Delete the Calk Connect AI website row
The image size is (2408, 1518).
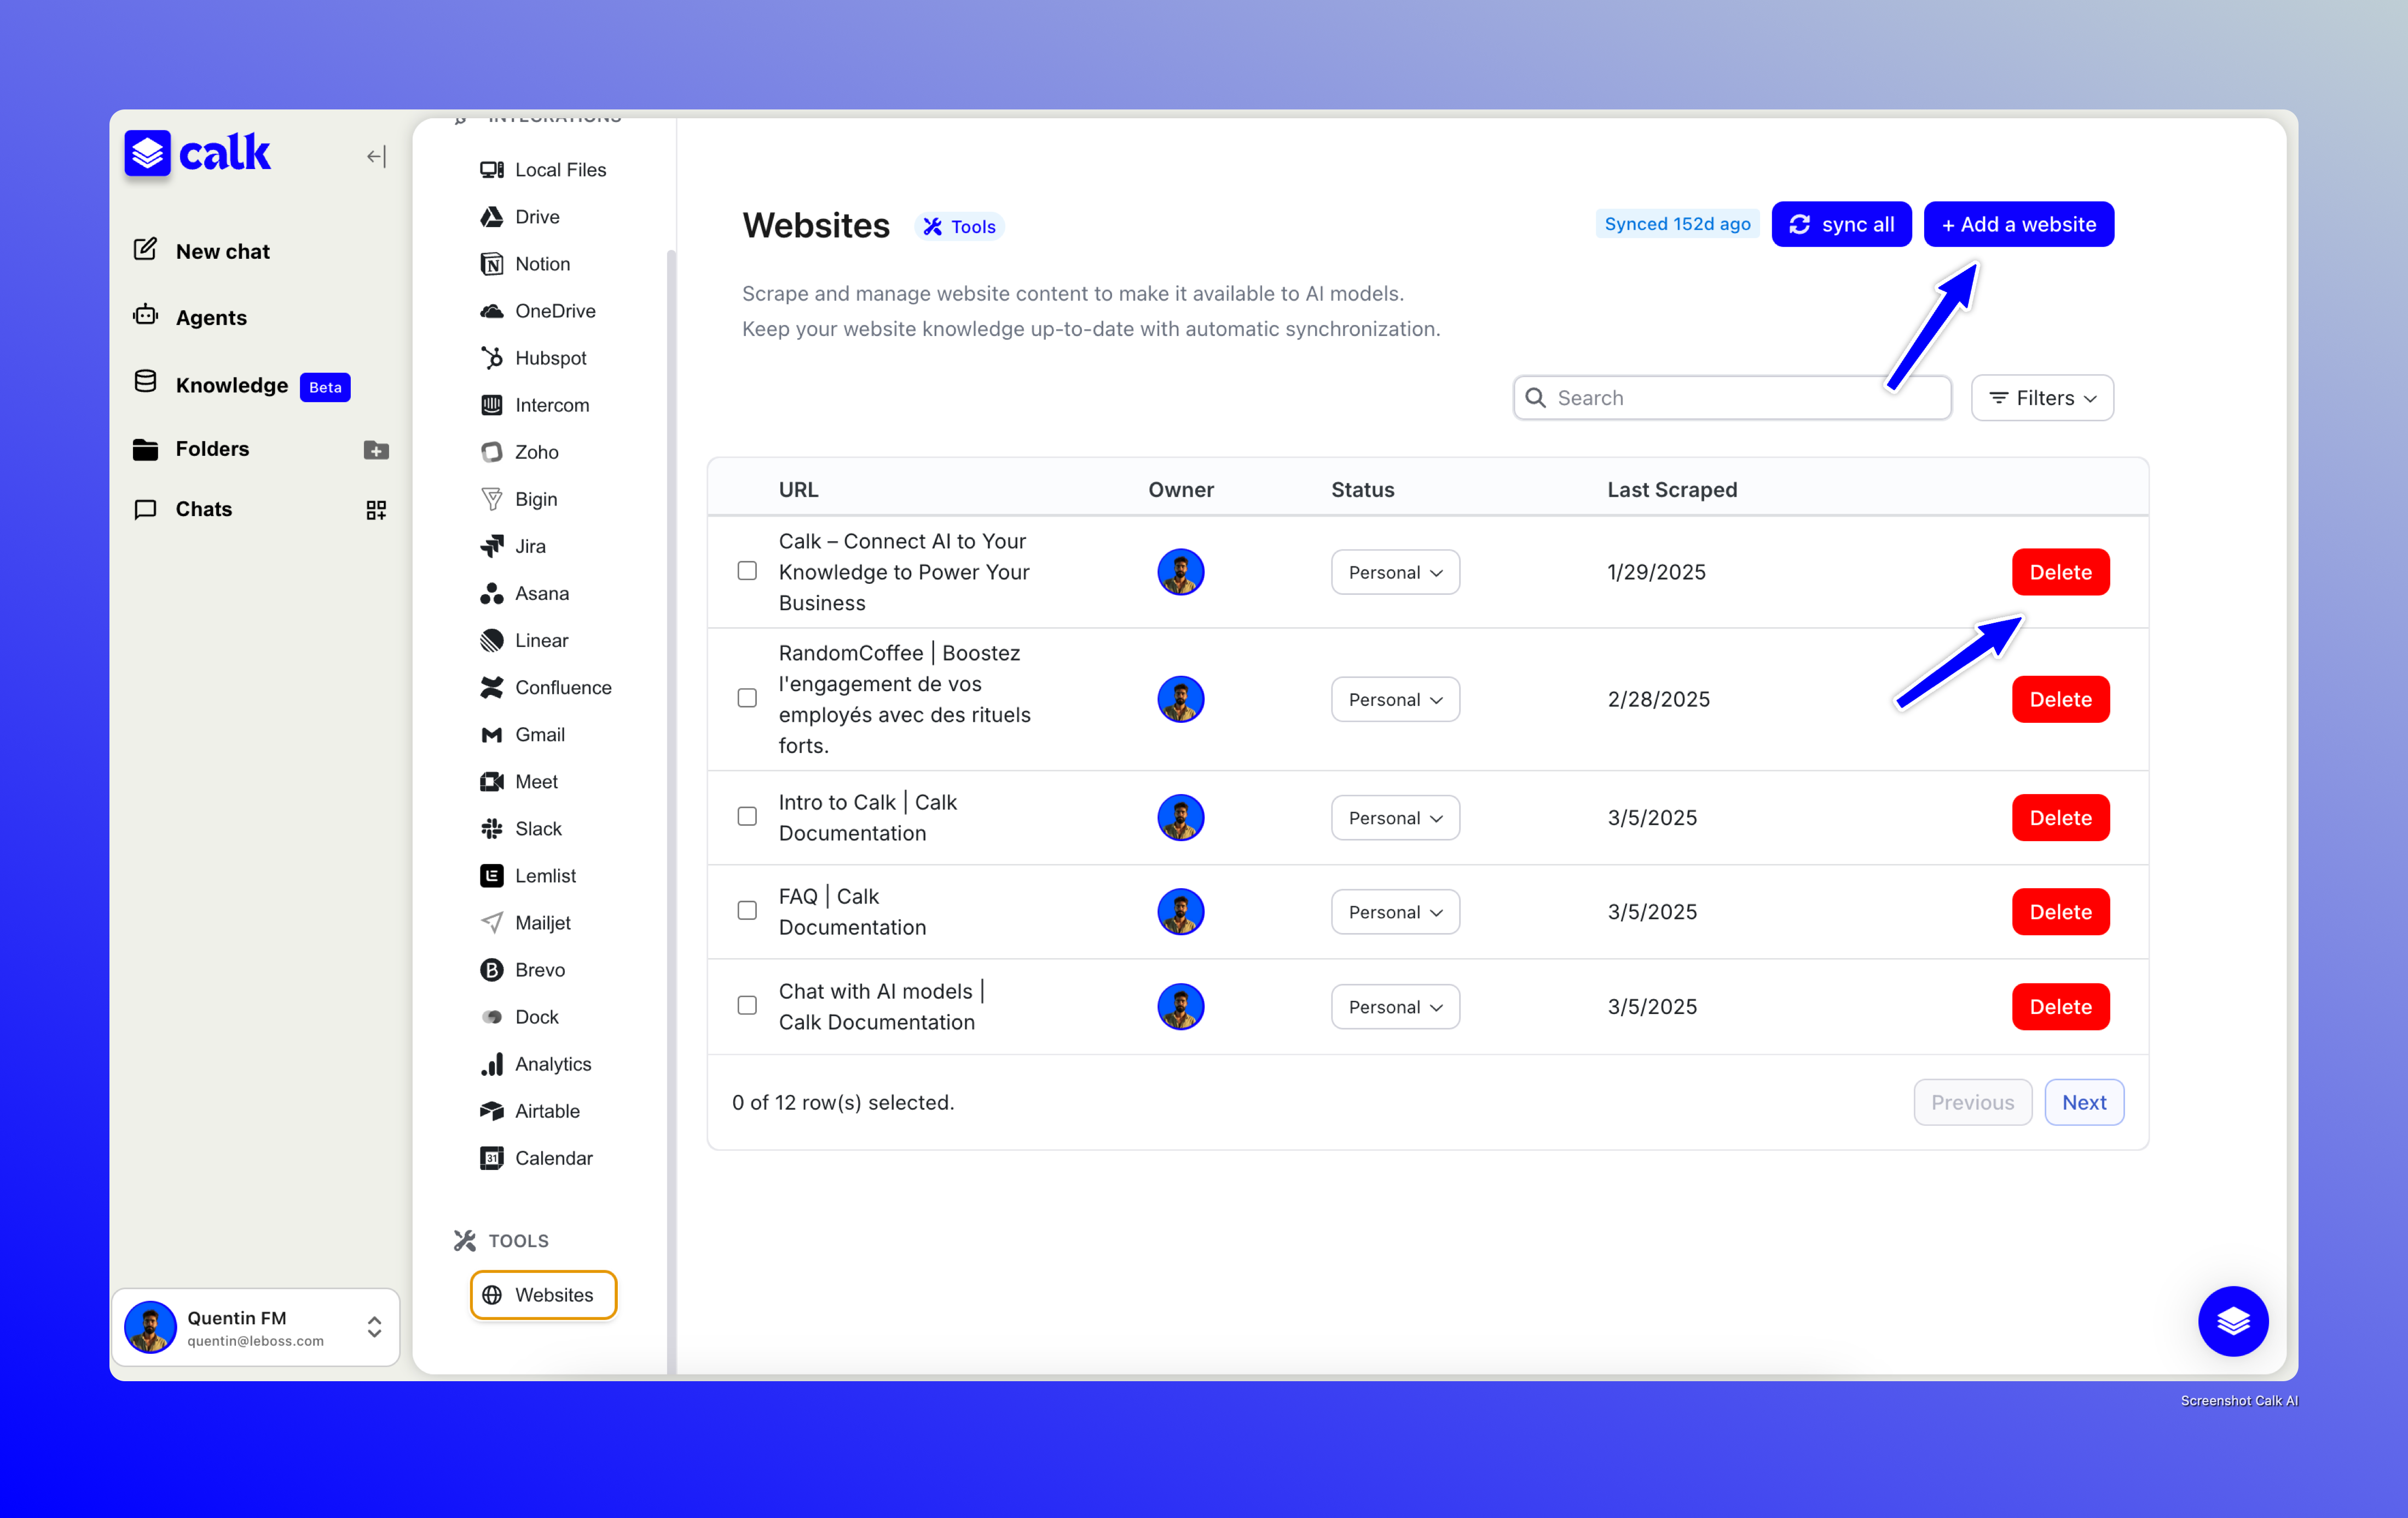coord(2060,572)
